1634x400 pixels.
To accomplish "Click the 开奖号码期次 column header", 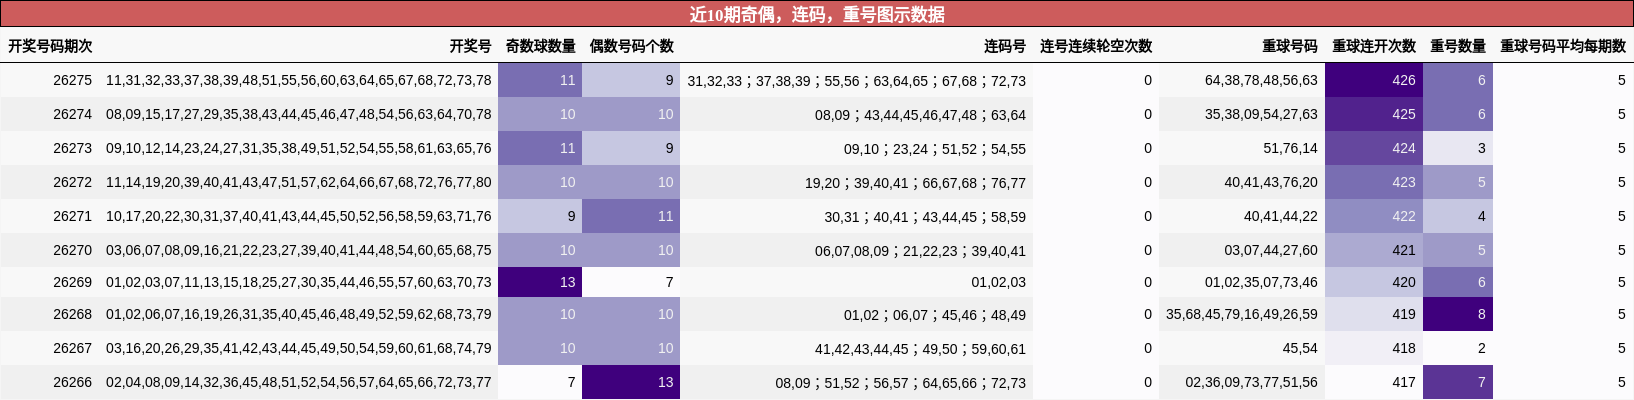I will pyautogui.click(x=50, y=46).
